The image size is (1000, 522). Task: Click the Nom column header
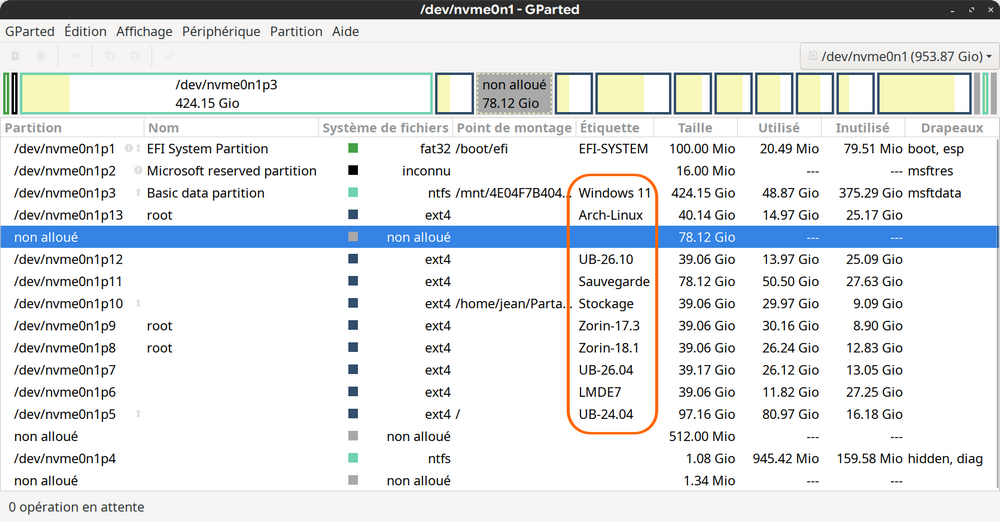pos(232,128)
